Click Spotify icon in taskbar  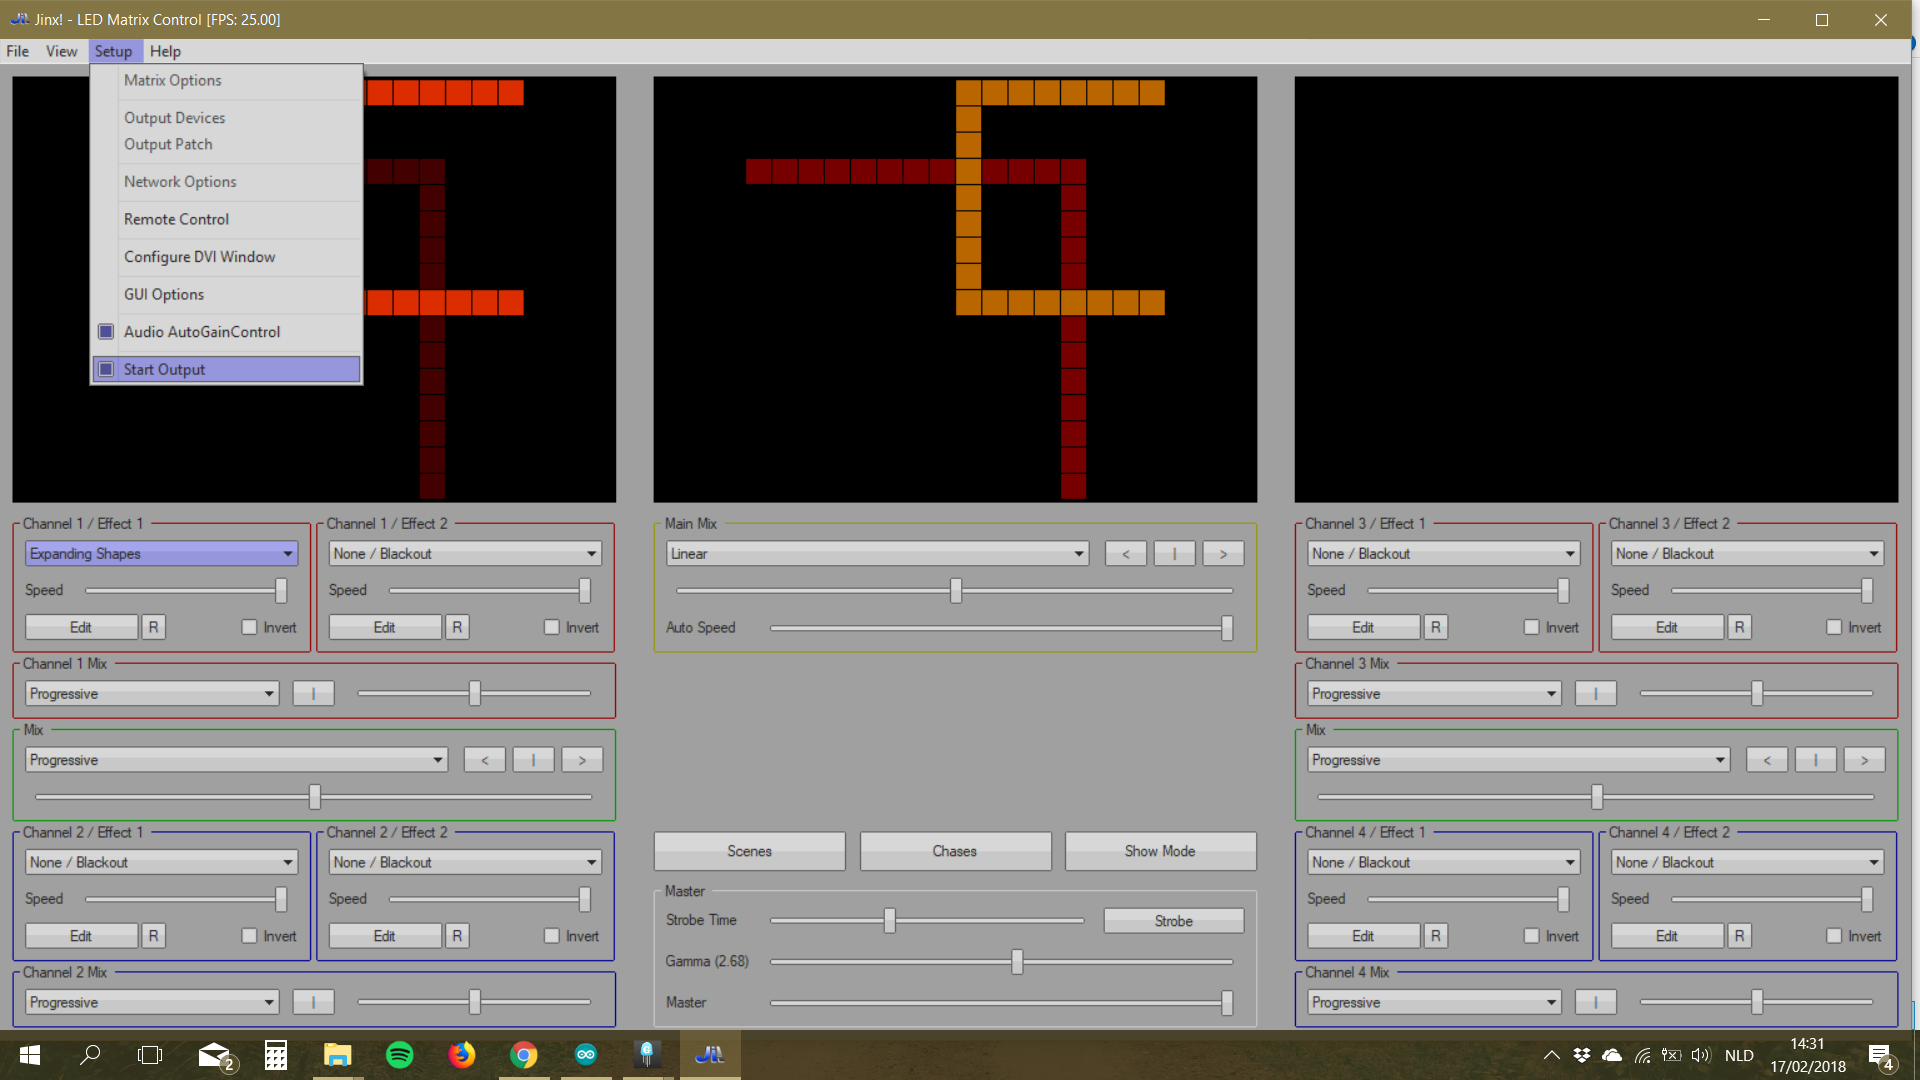tap(400, 1054)
